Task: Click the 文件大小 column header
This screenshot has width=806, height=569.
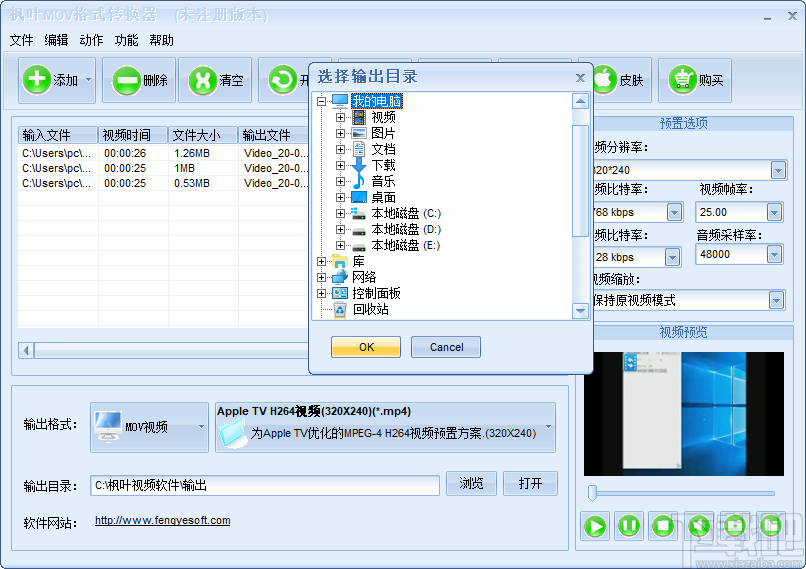Action: tap(203, 135)
